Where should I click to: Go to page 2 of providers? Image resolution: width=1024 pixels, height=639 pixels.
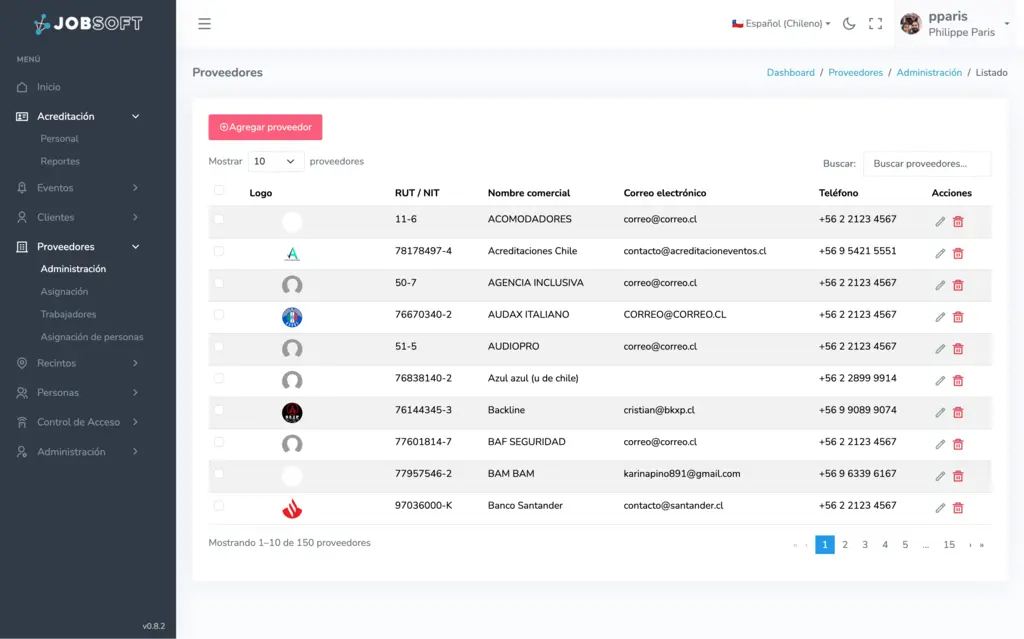845,545
